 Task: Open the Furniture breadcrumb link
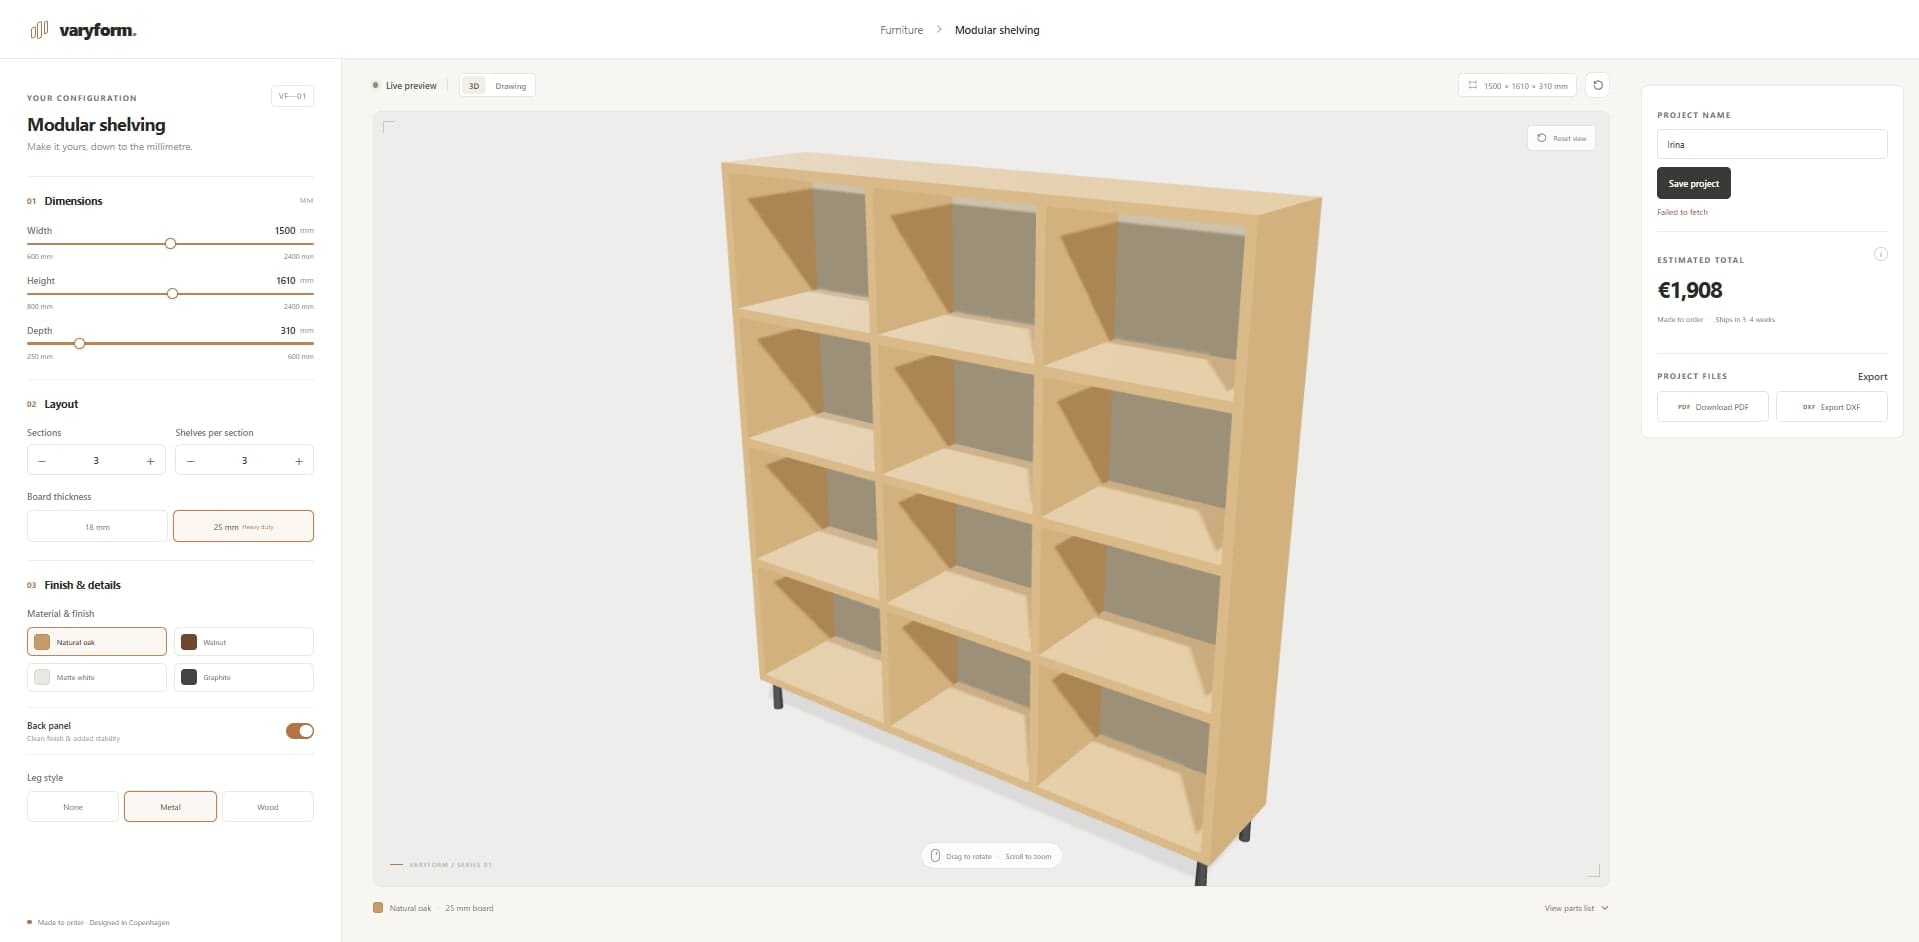tap(901, 30)
